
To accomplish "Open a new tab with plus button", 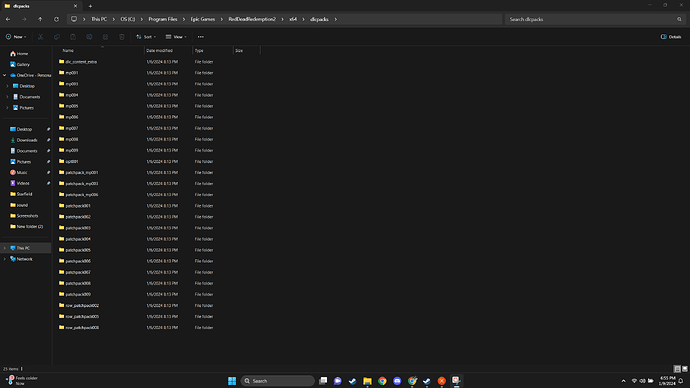I will pyautogui.click(x=90, y=6).
